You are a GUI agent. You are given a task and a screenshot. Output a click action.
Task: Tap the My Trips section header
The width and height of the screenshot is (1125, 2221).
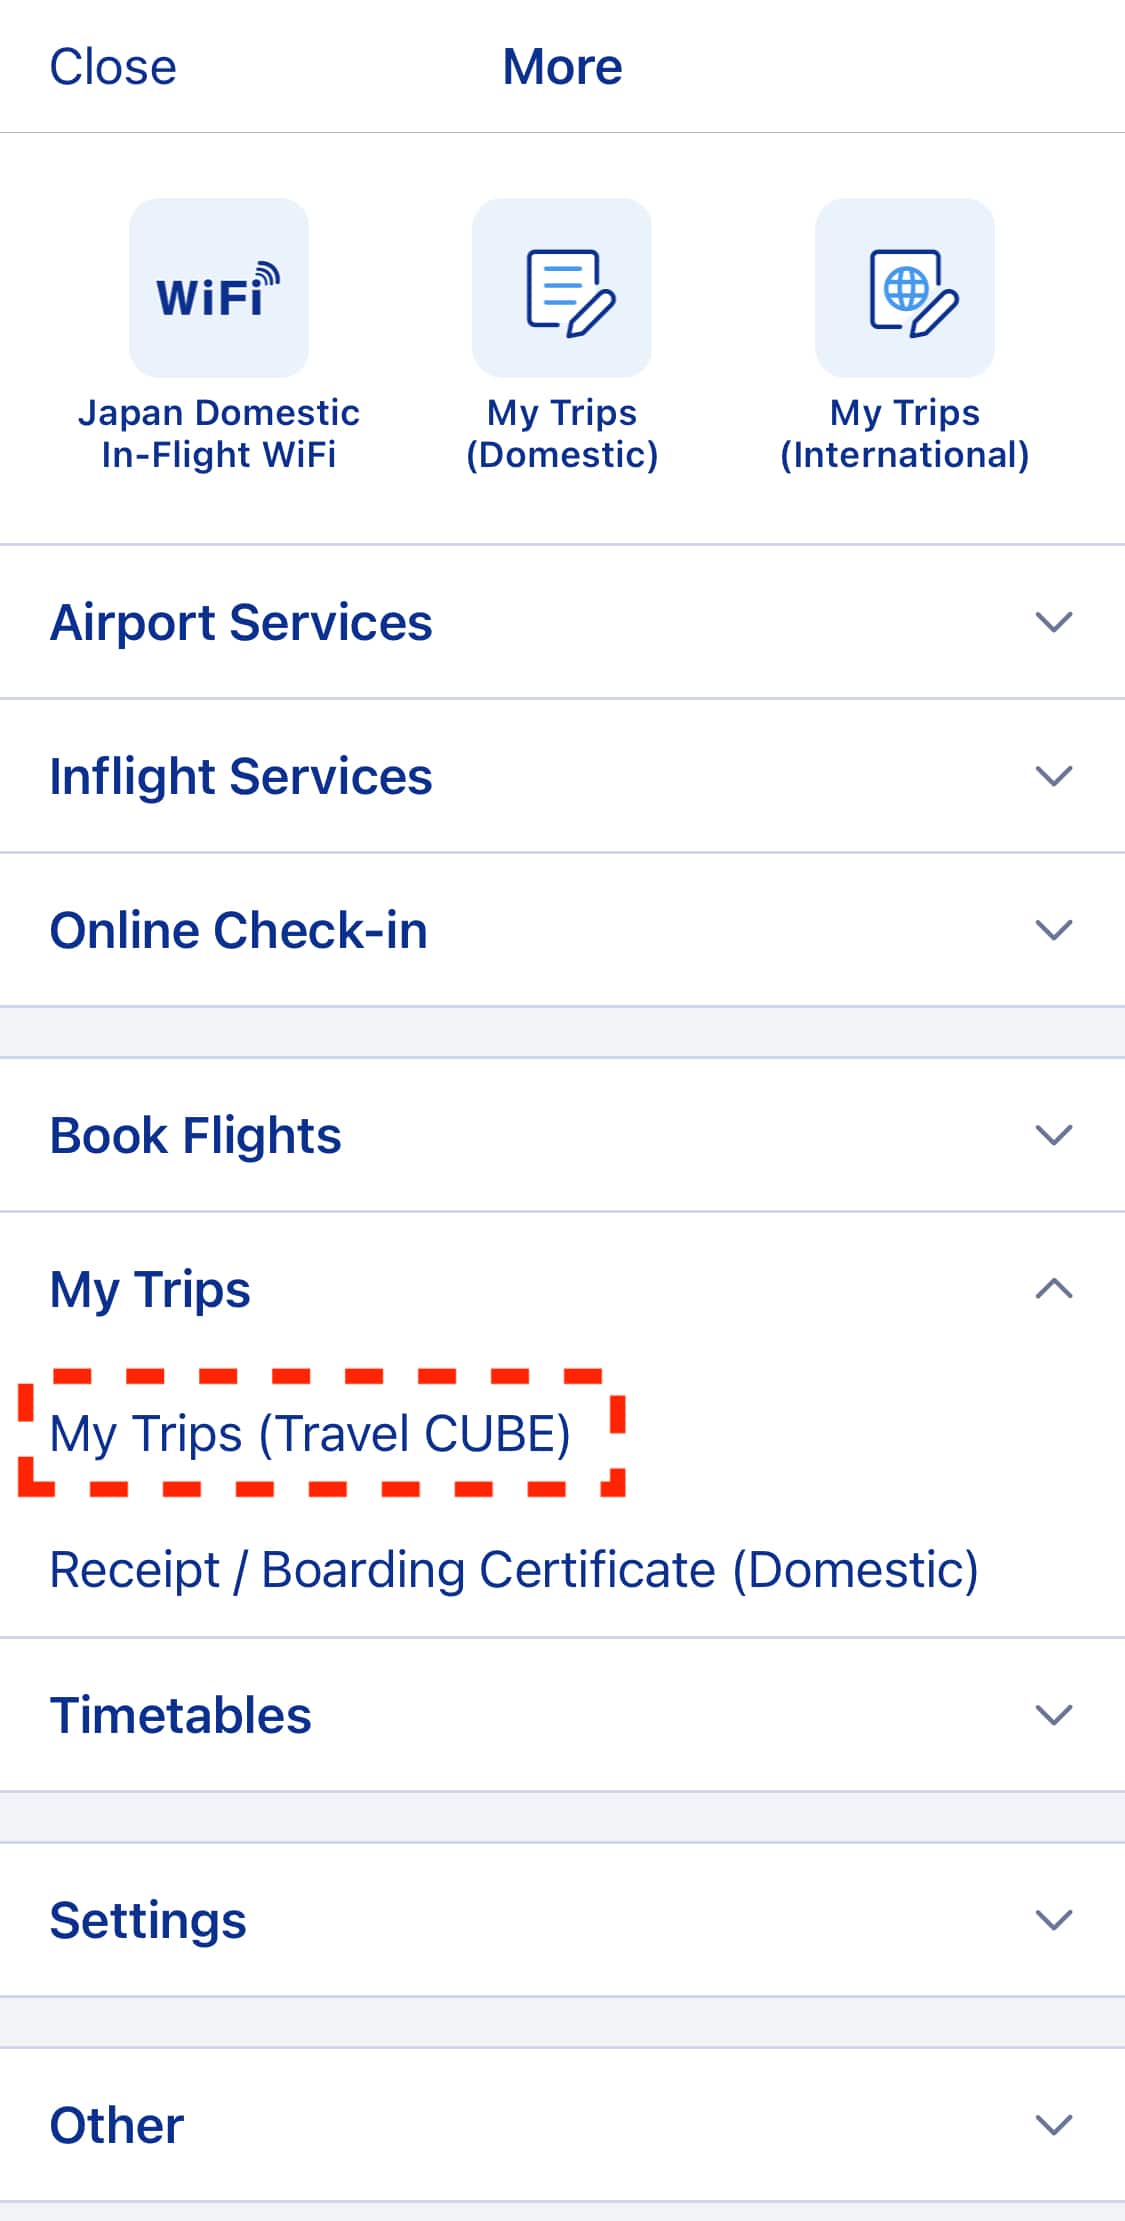point(562,1289)
